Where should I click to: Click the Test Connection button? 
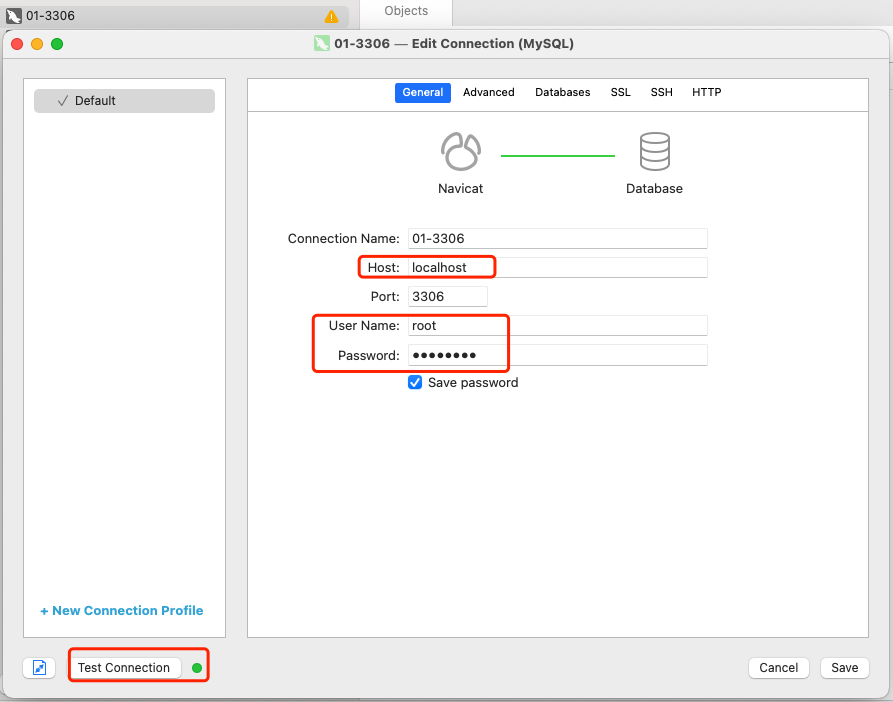(x=124, y=667)
